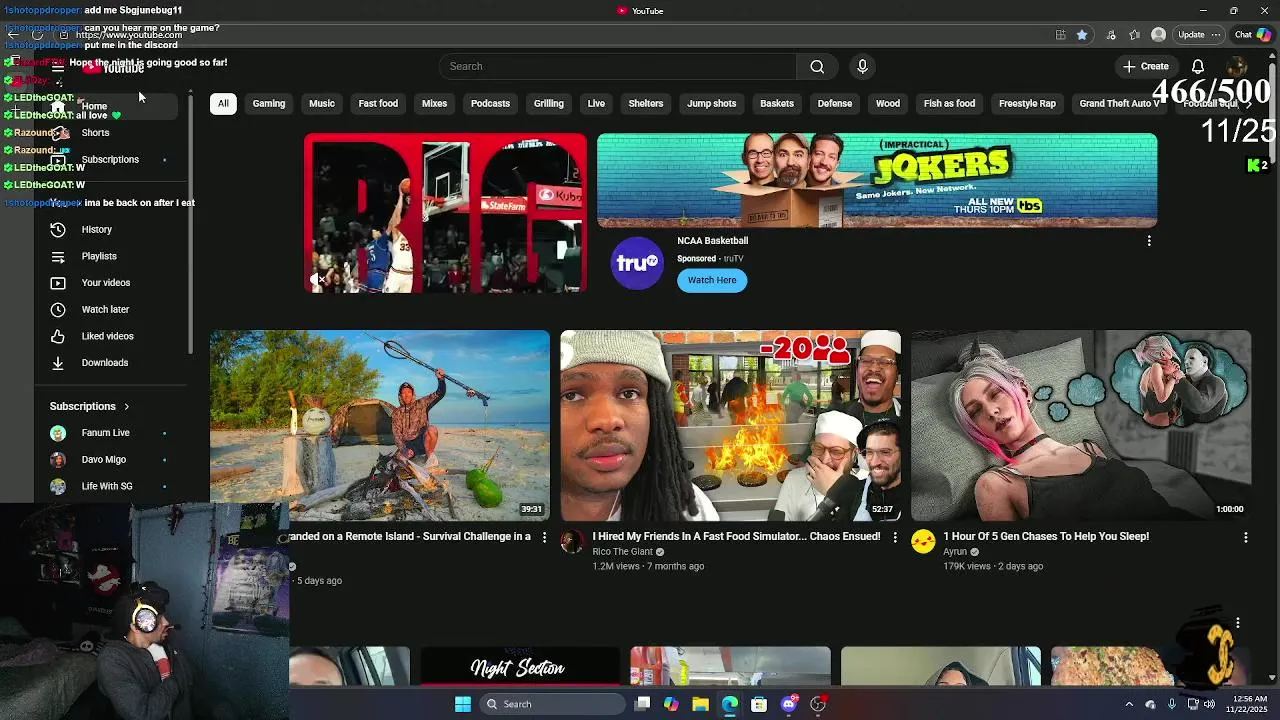Click the browser favorites star icon
The height and width of the screenshot is (720, 1280).
[1082, 34]
